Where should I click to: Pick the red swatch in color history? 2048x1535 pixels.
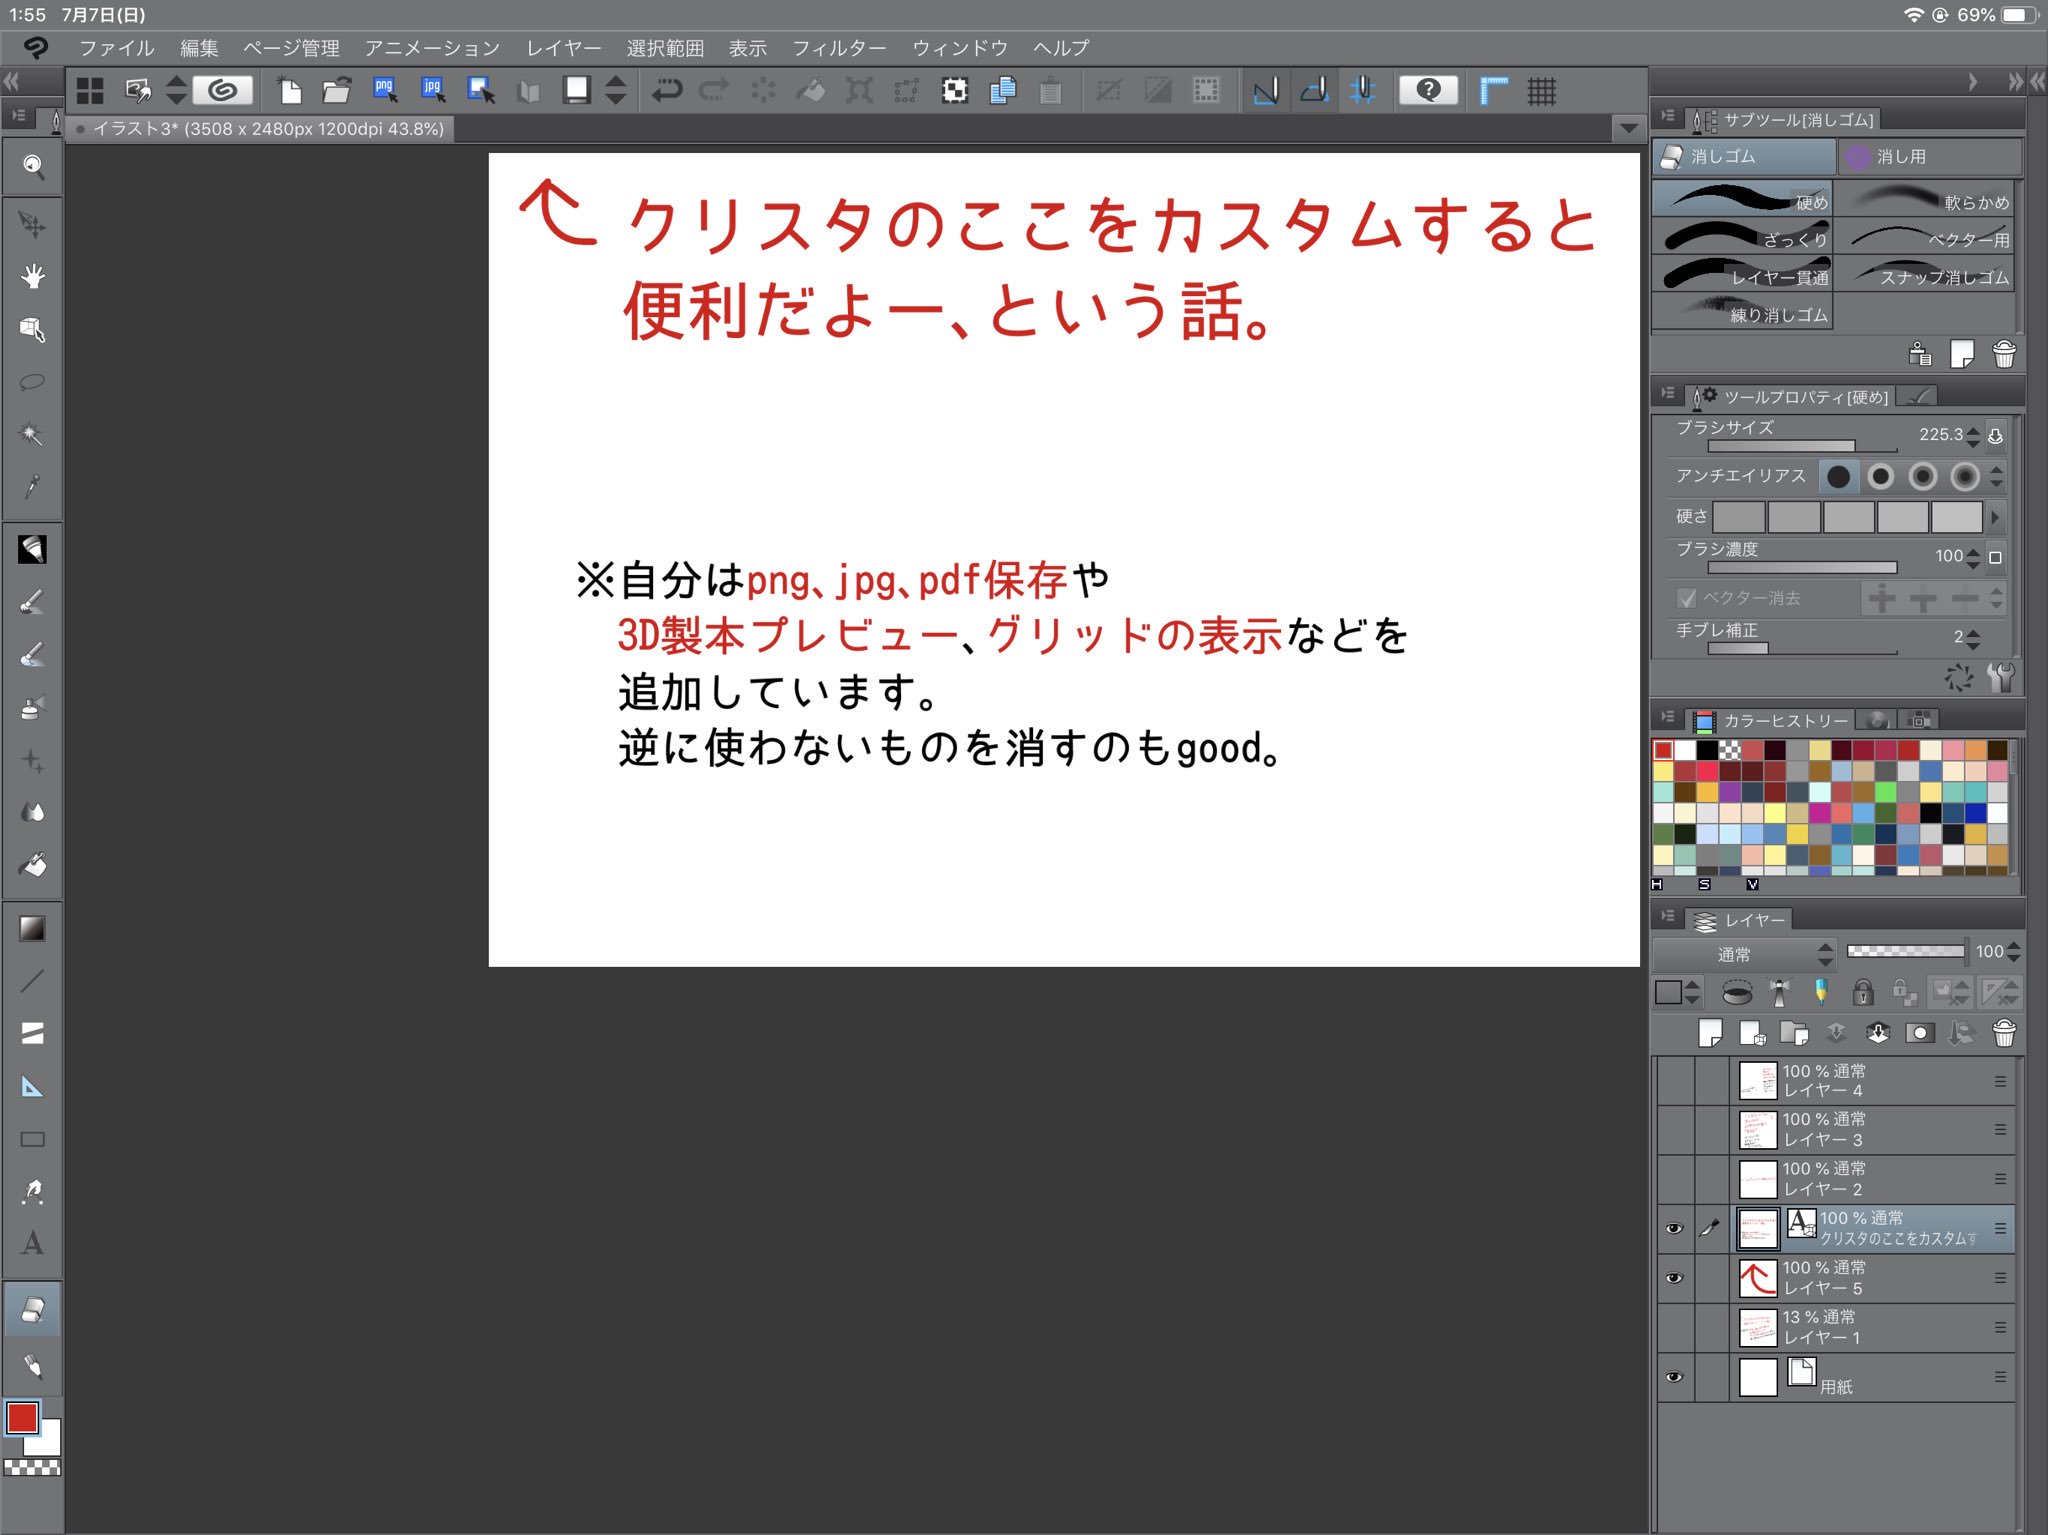(x=1662, y=748)
